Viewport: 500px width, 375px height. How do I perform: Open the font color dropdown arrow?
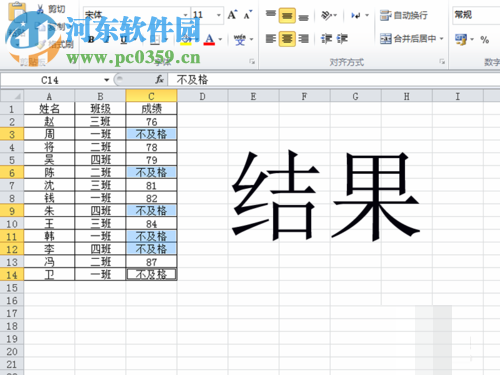tap(220, 39)
